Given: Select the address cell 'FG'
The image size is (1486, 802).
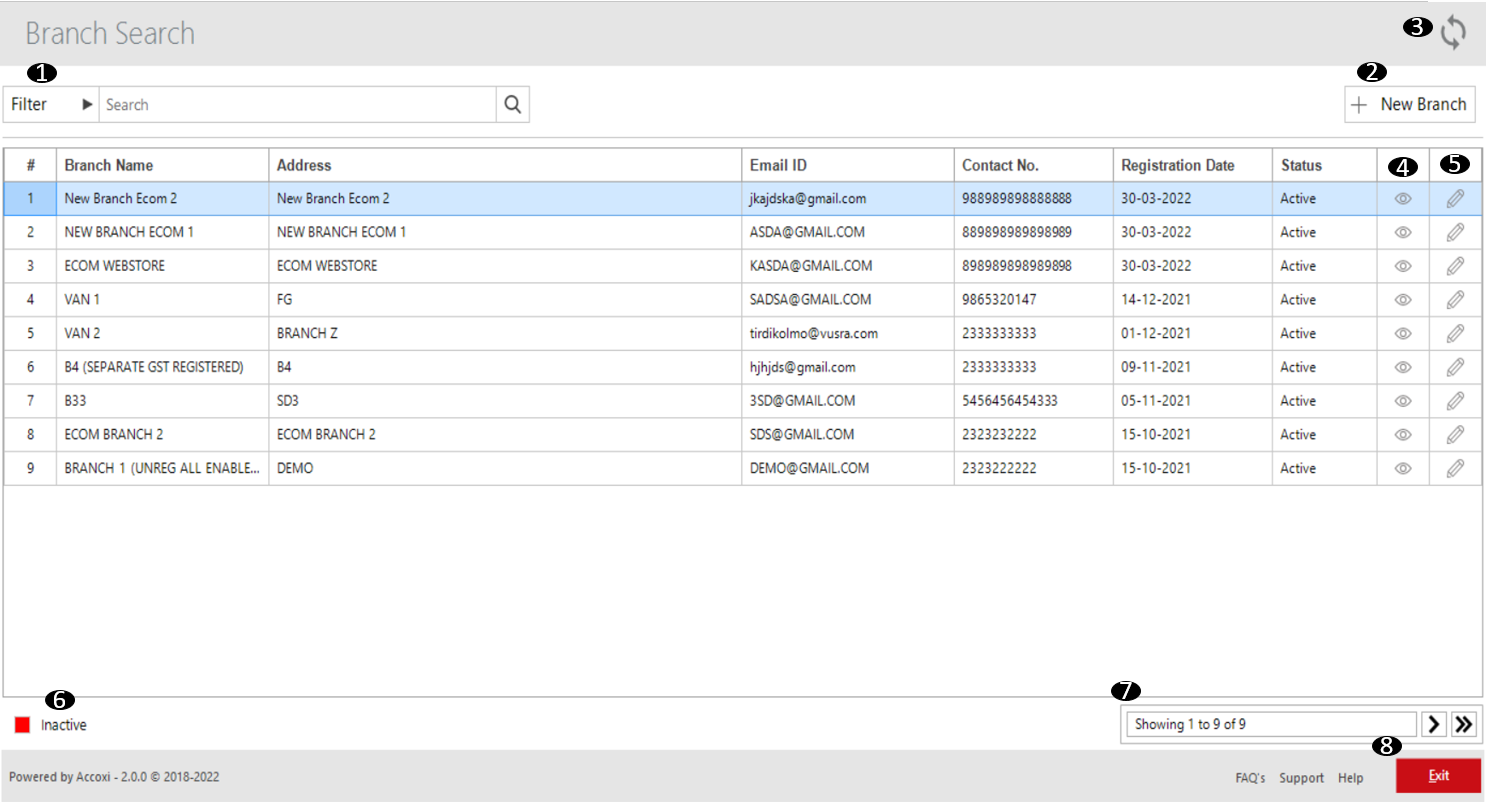Looking at the screenshot, I should click(505, 299).
